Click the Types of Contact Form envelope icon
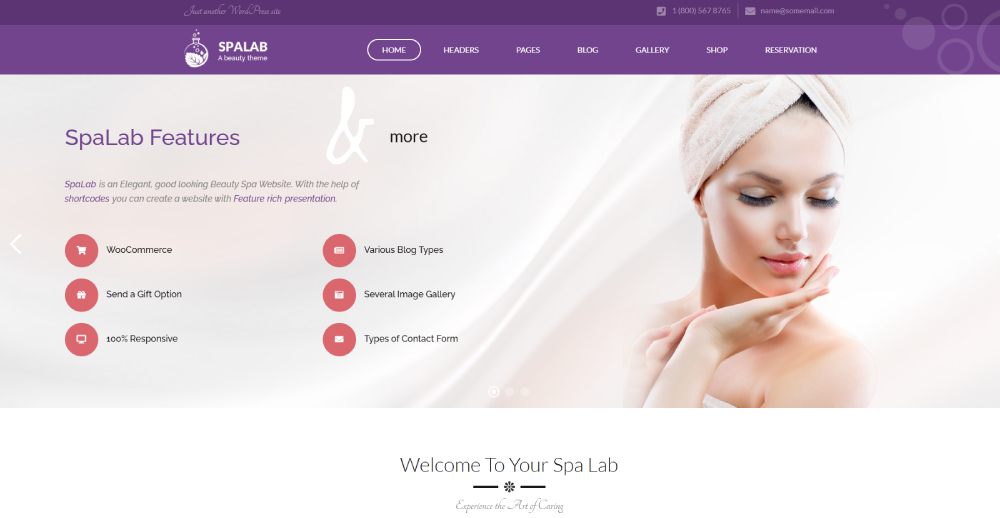Screen dimensions: 1000x518 point(339,339)
